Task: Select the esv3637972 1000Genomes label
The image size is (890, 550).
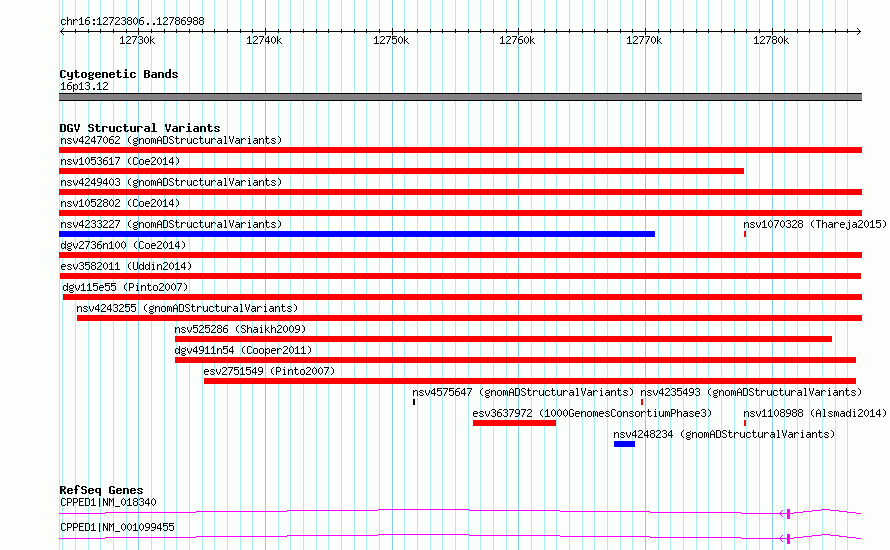Action: point(592,413)
